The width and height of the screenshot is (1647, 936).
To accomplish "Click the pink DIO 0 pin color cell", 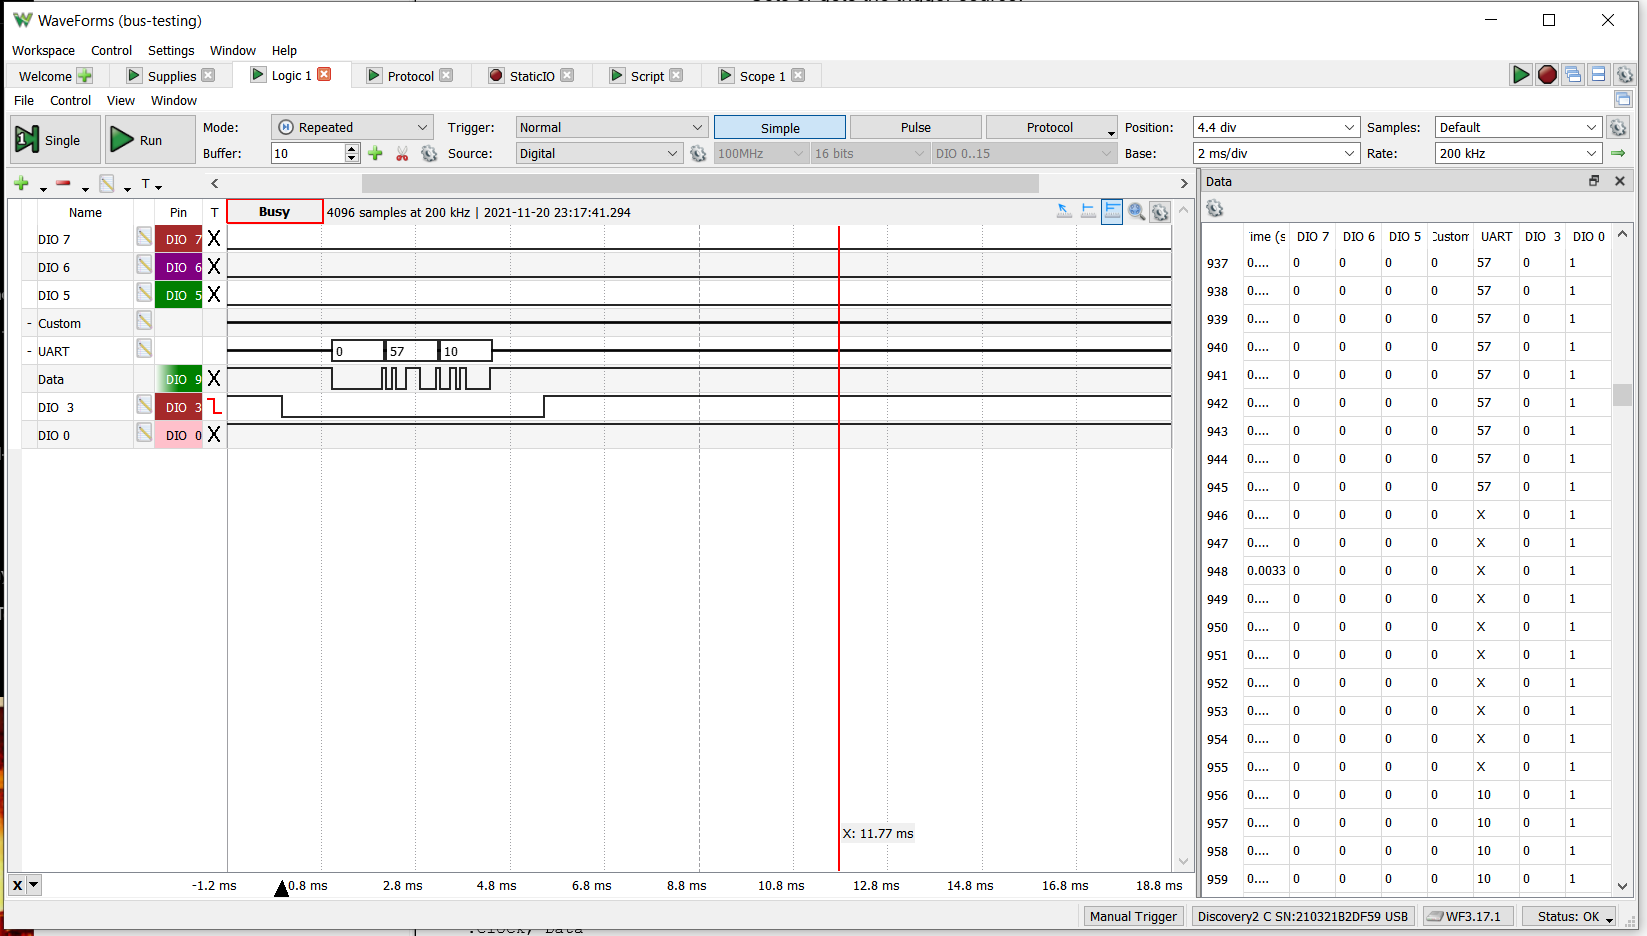I will (x=178, y=435).
